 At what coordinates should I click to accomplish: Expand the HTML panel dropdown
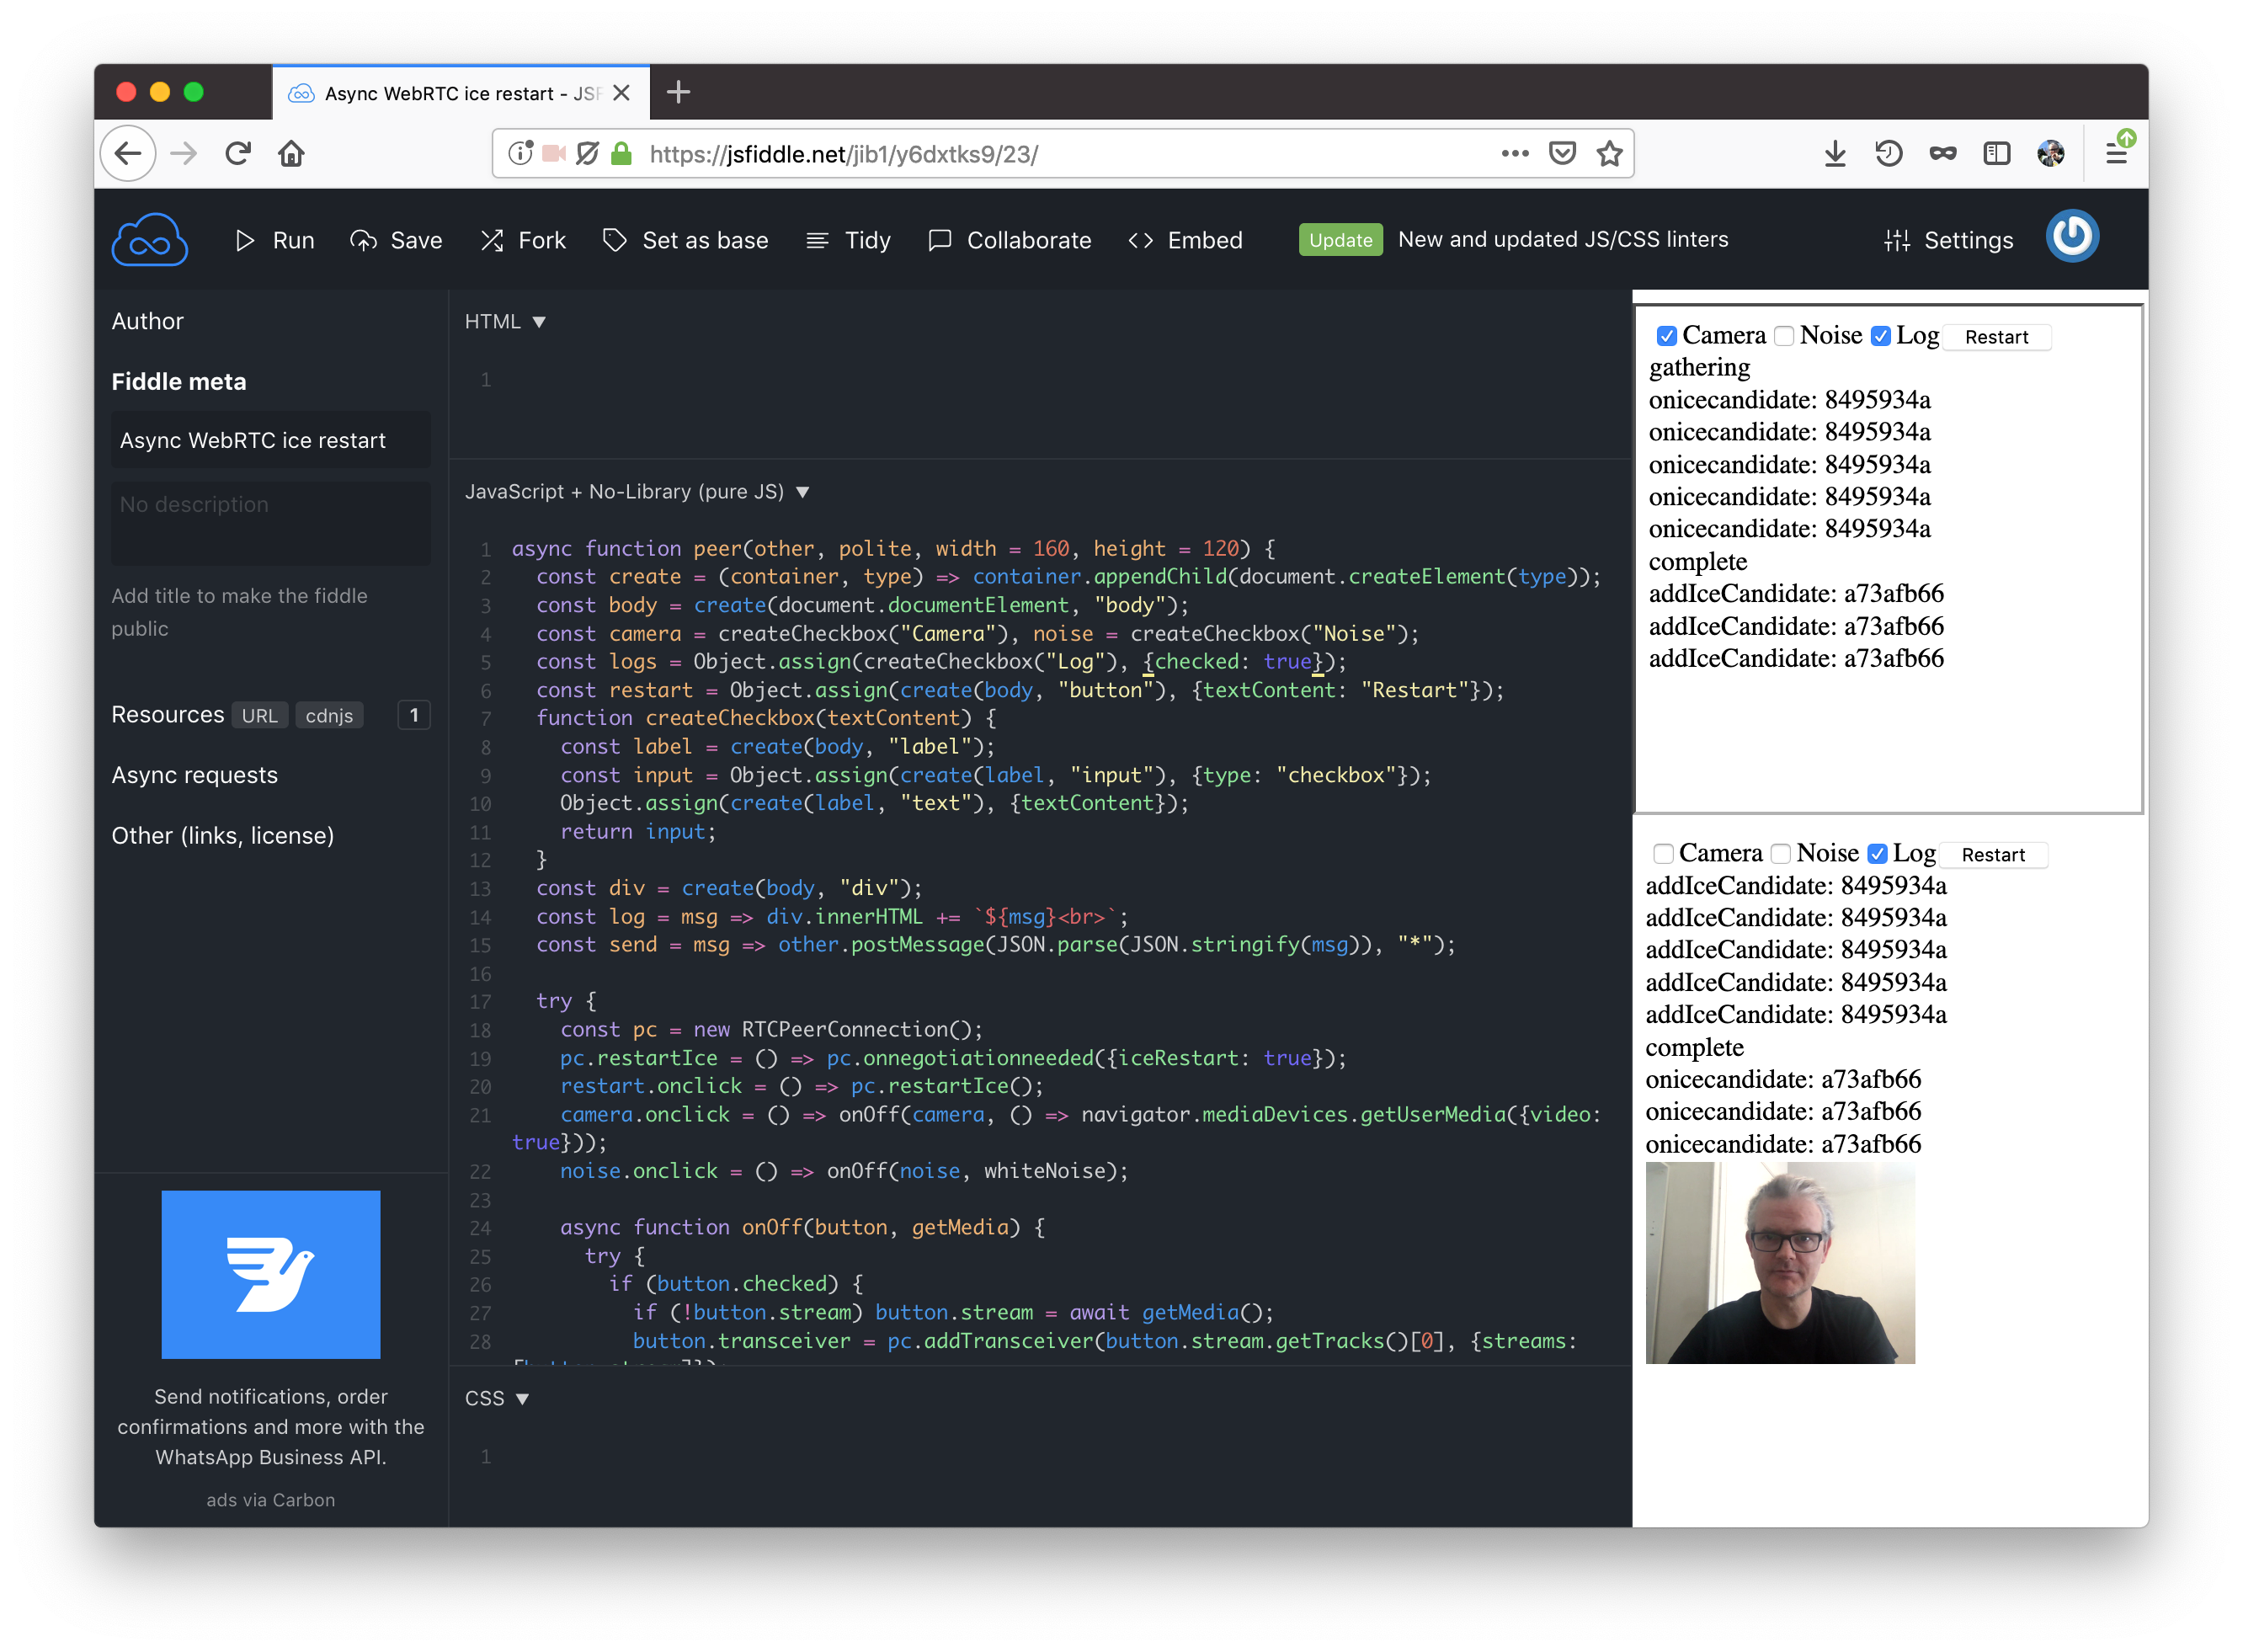[505, 321]
